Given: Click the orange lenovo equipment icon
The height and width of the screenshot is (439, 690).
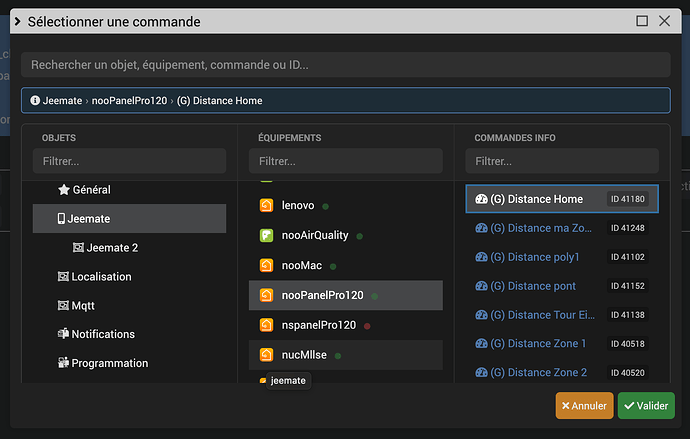Looking at the screenshot, I should pos(266,205).
